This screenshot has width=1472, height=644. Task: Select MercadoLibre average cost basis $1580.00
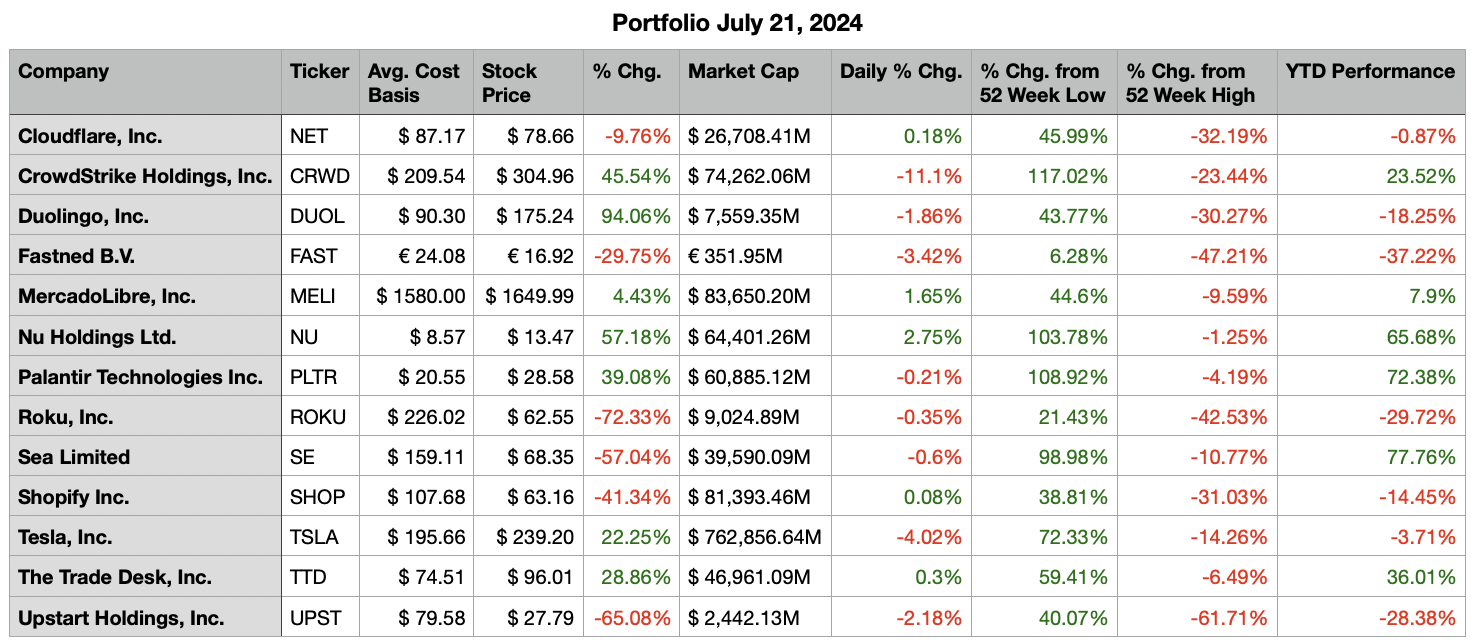(421, 296)
